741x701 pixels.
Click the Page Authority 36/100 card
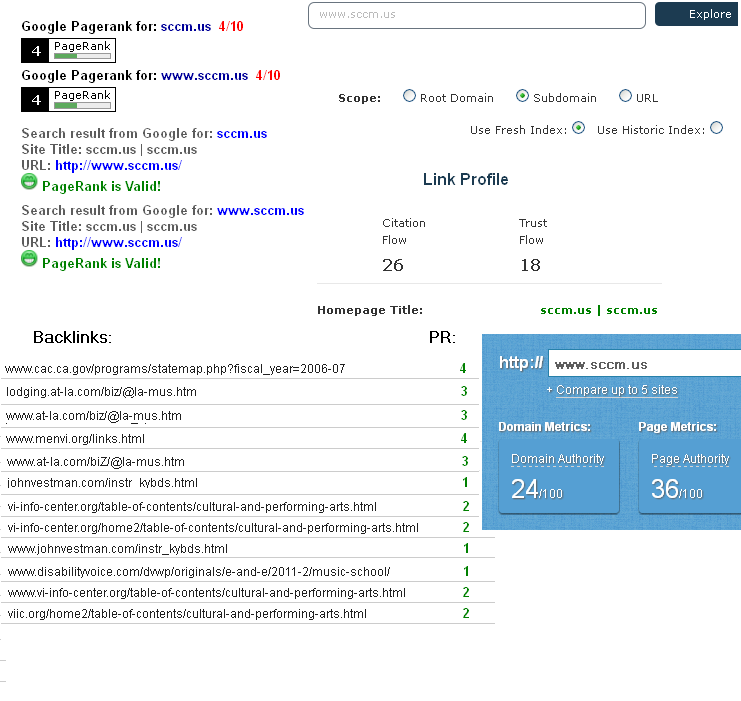coord(690,476)
